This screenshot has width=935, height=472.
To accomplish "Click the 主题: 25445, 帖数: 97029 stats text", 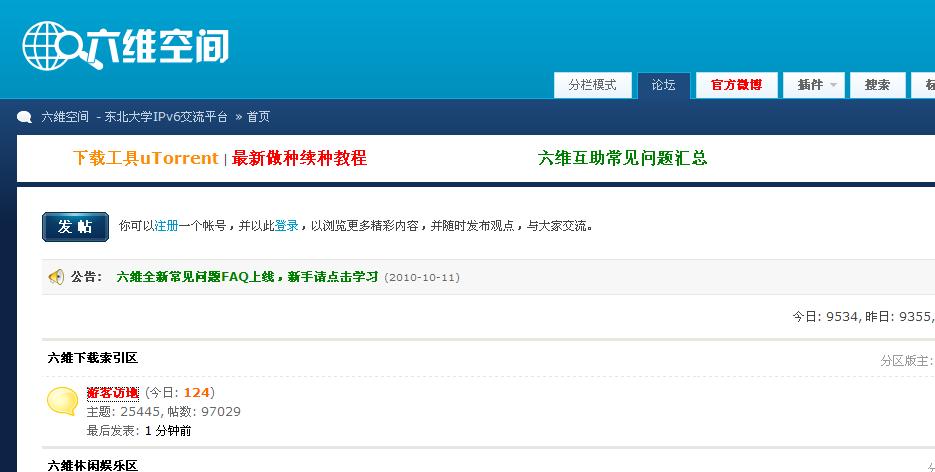I will [x=163, y=411].
